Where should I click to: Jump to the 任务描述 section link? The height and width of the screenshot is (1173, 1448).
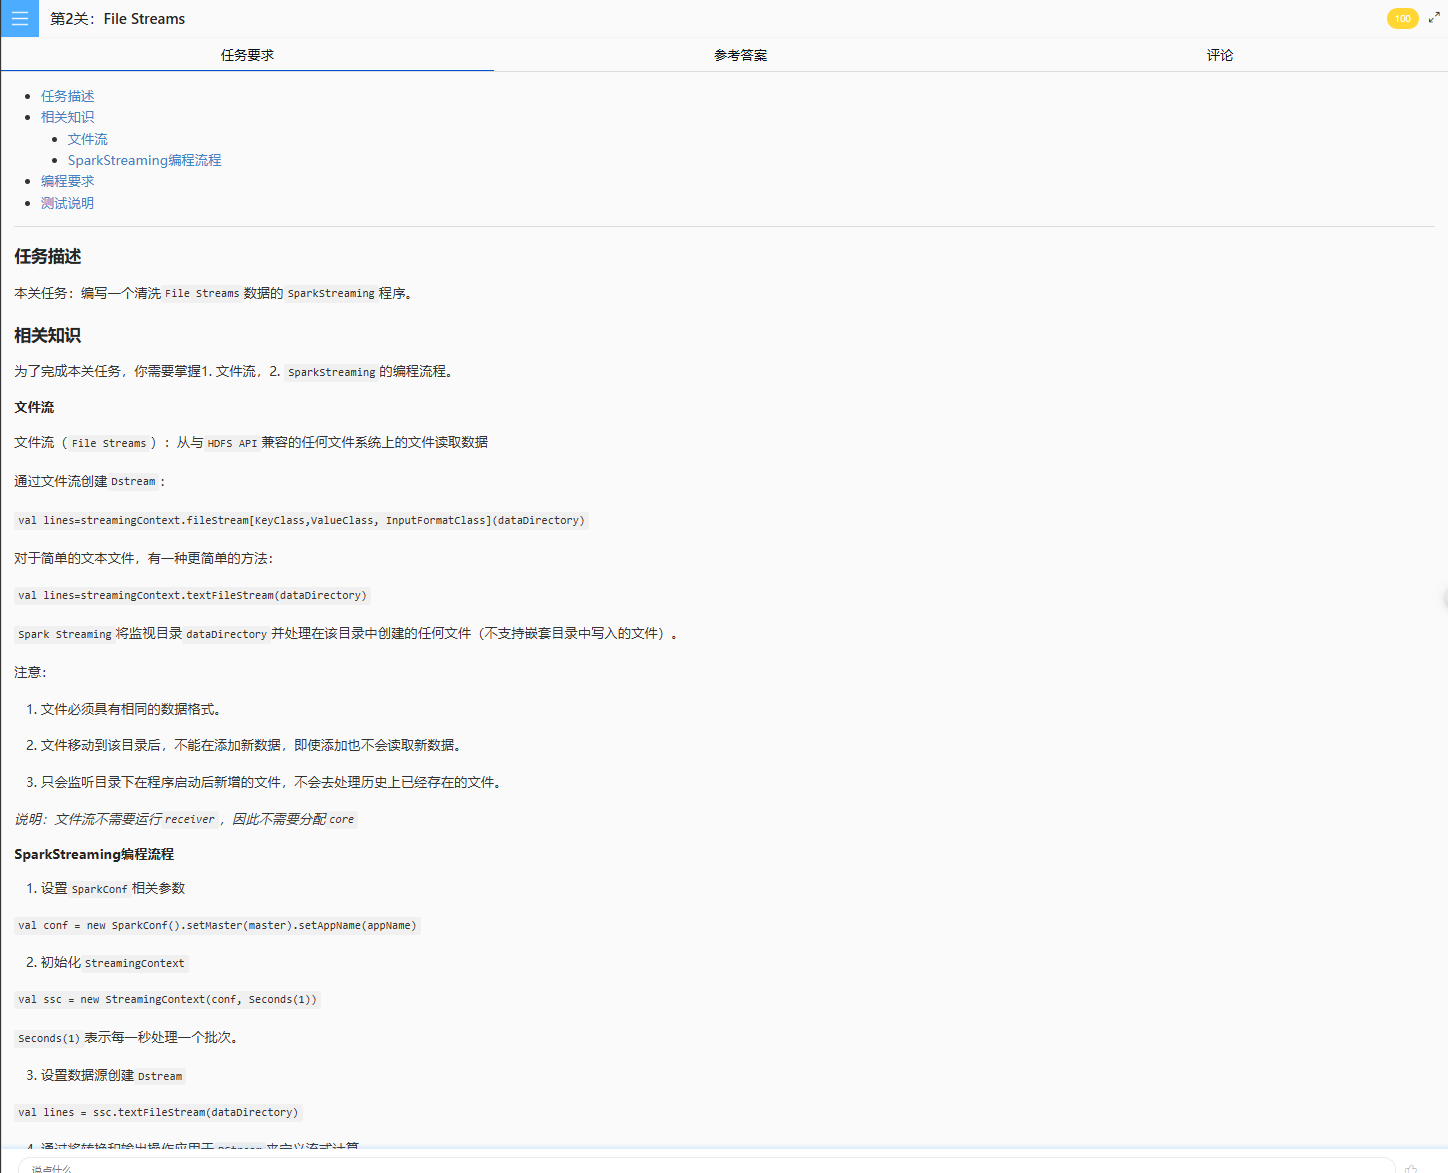pos(67,96)
